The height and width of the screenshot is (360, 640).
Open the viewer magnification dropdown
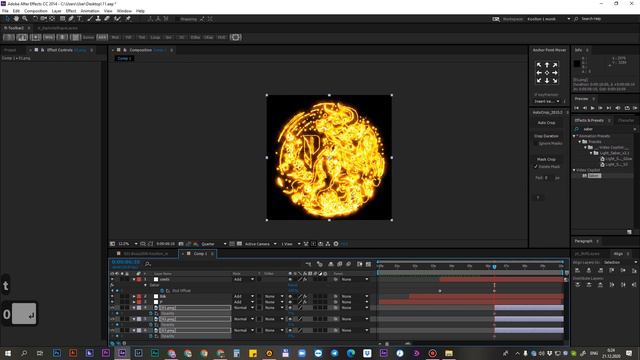click(128, 244)
